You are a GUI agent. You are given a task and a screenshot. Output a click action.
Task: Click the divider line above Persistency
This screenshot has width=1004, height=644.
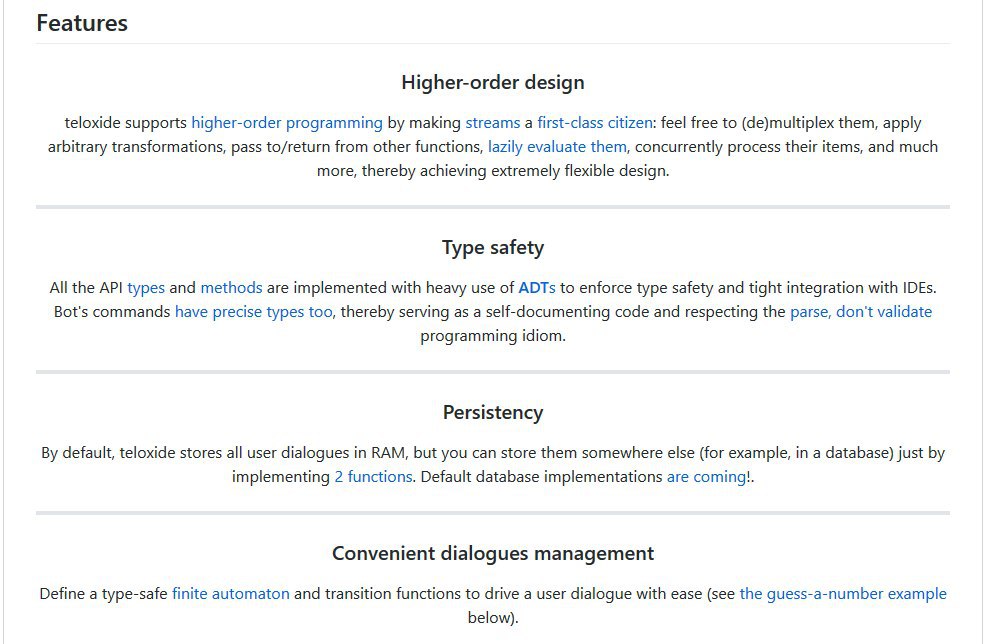pyautogui.click(x=493, y=372)
